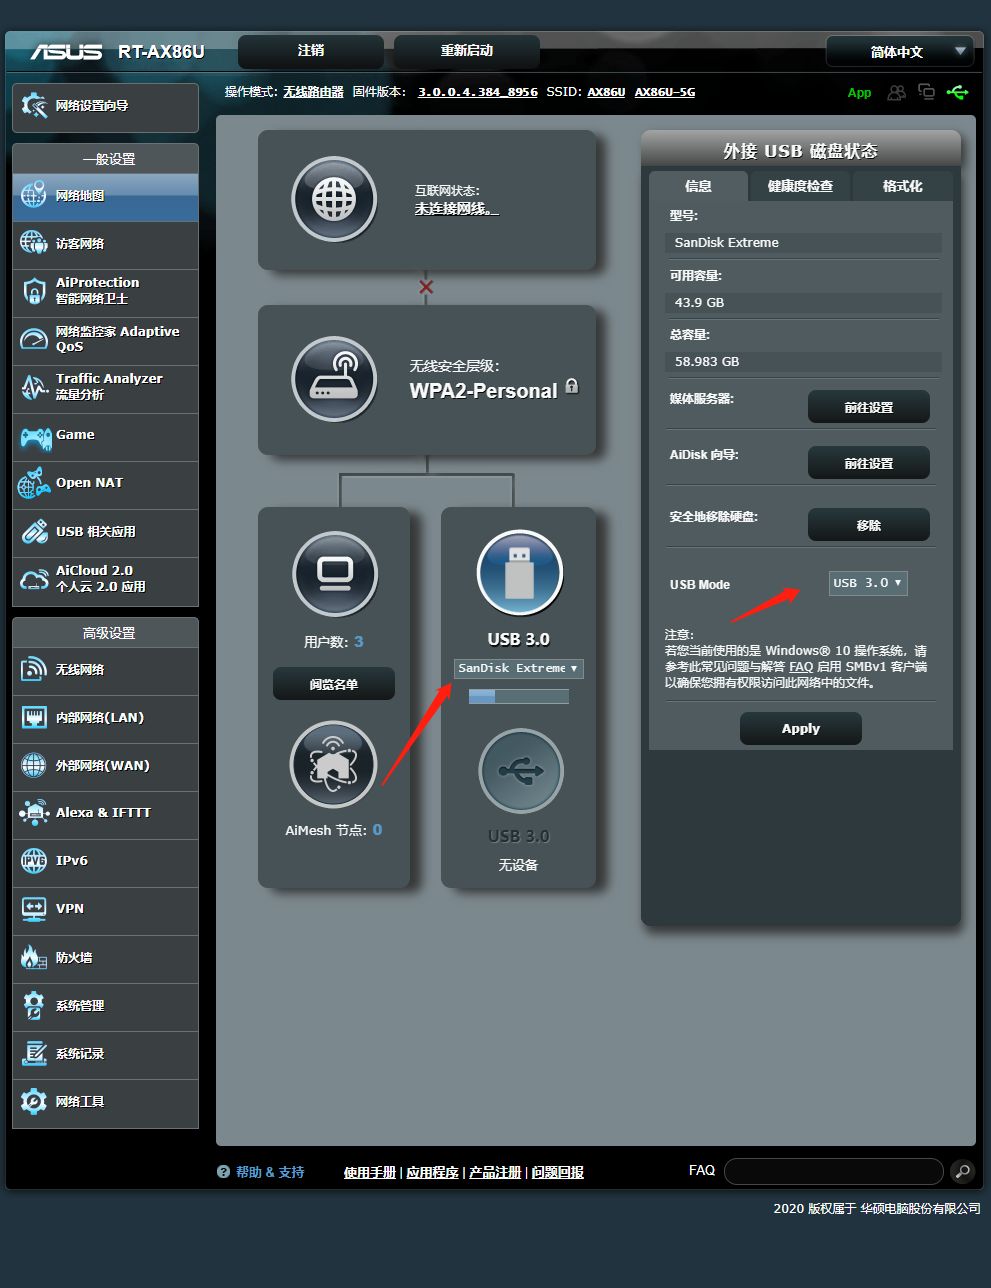Click the USB disk usage bar
Viewport: 991px width, 1288px height.
[519, 696]
